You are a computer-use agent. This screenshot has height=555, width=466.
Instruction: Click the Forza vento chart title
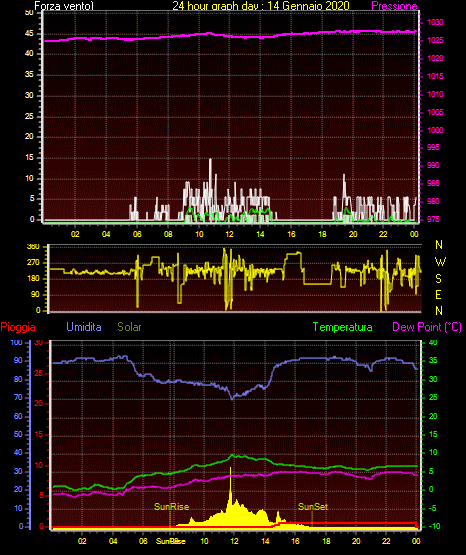(x=64, y=6)
